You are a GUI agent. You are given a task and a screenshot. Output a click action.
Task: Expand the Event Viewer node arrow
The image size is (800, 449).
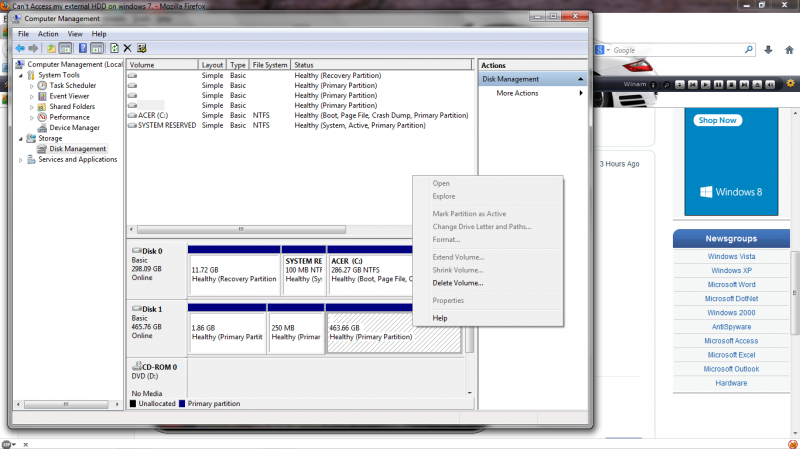pos(32,96)
